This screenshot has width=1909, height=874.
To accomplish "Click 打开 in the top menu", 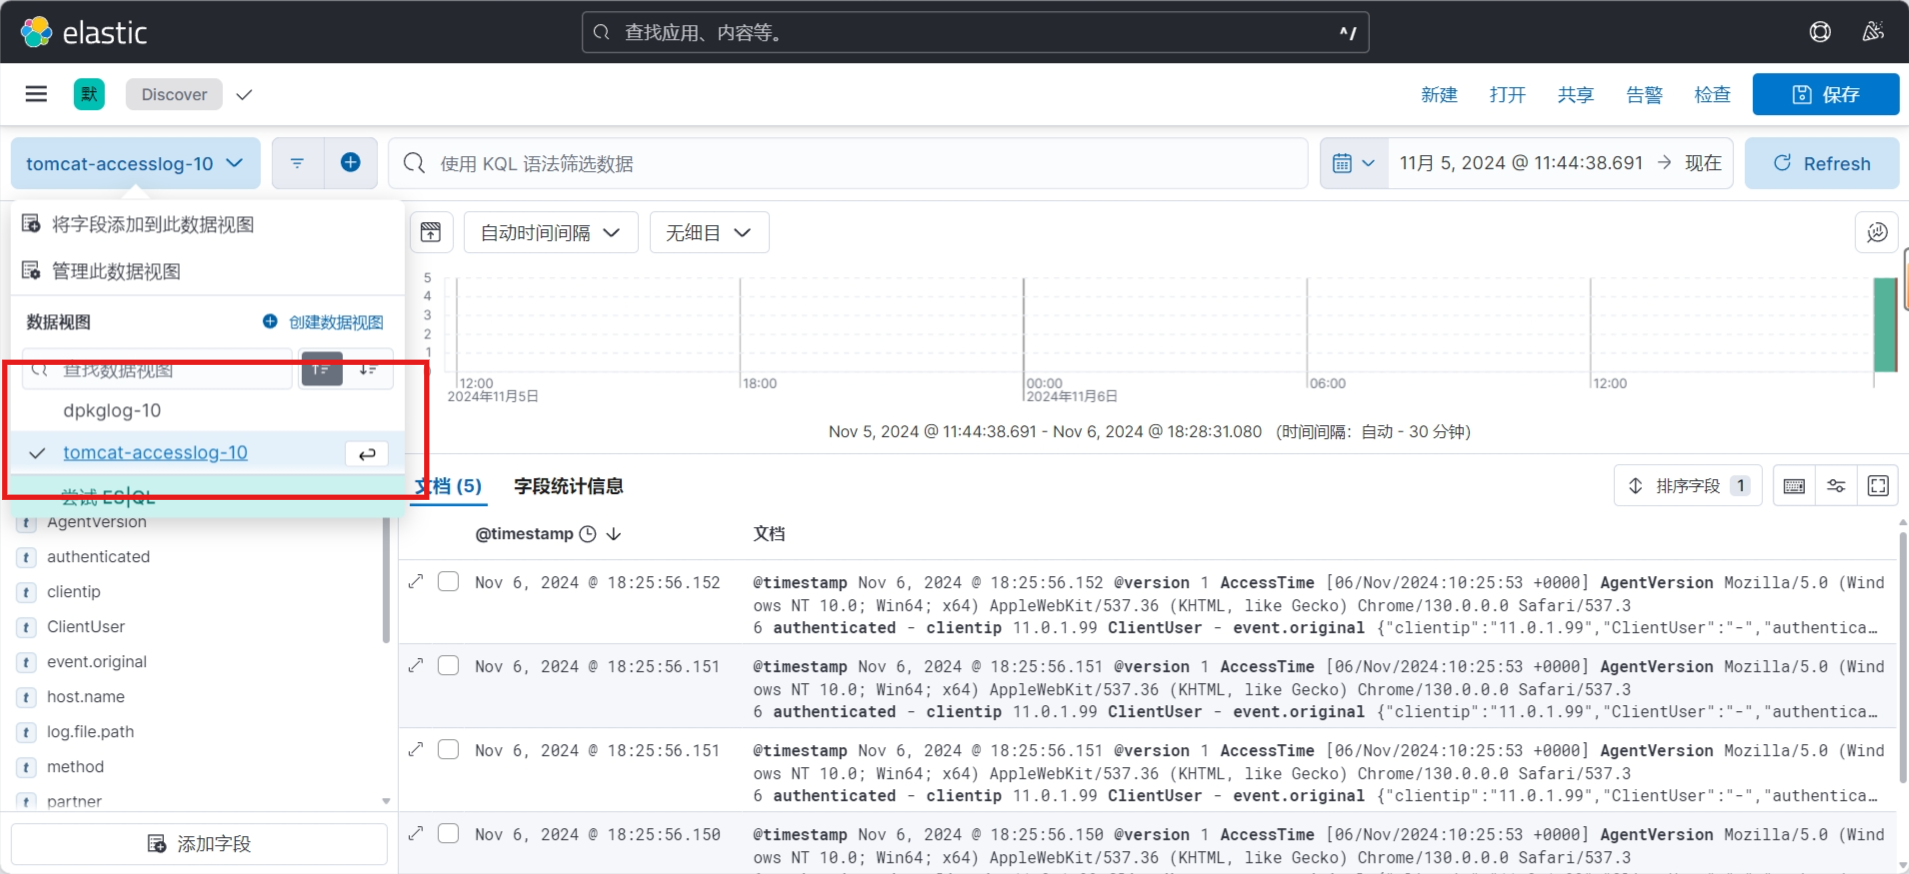I will coord(1507,94).
